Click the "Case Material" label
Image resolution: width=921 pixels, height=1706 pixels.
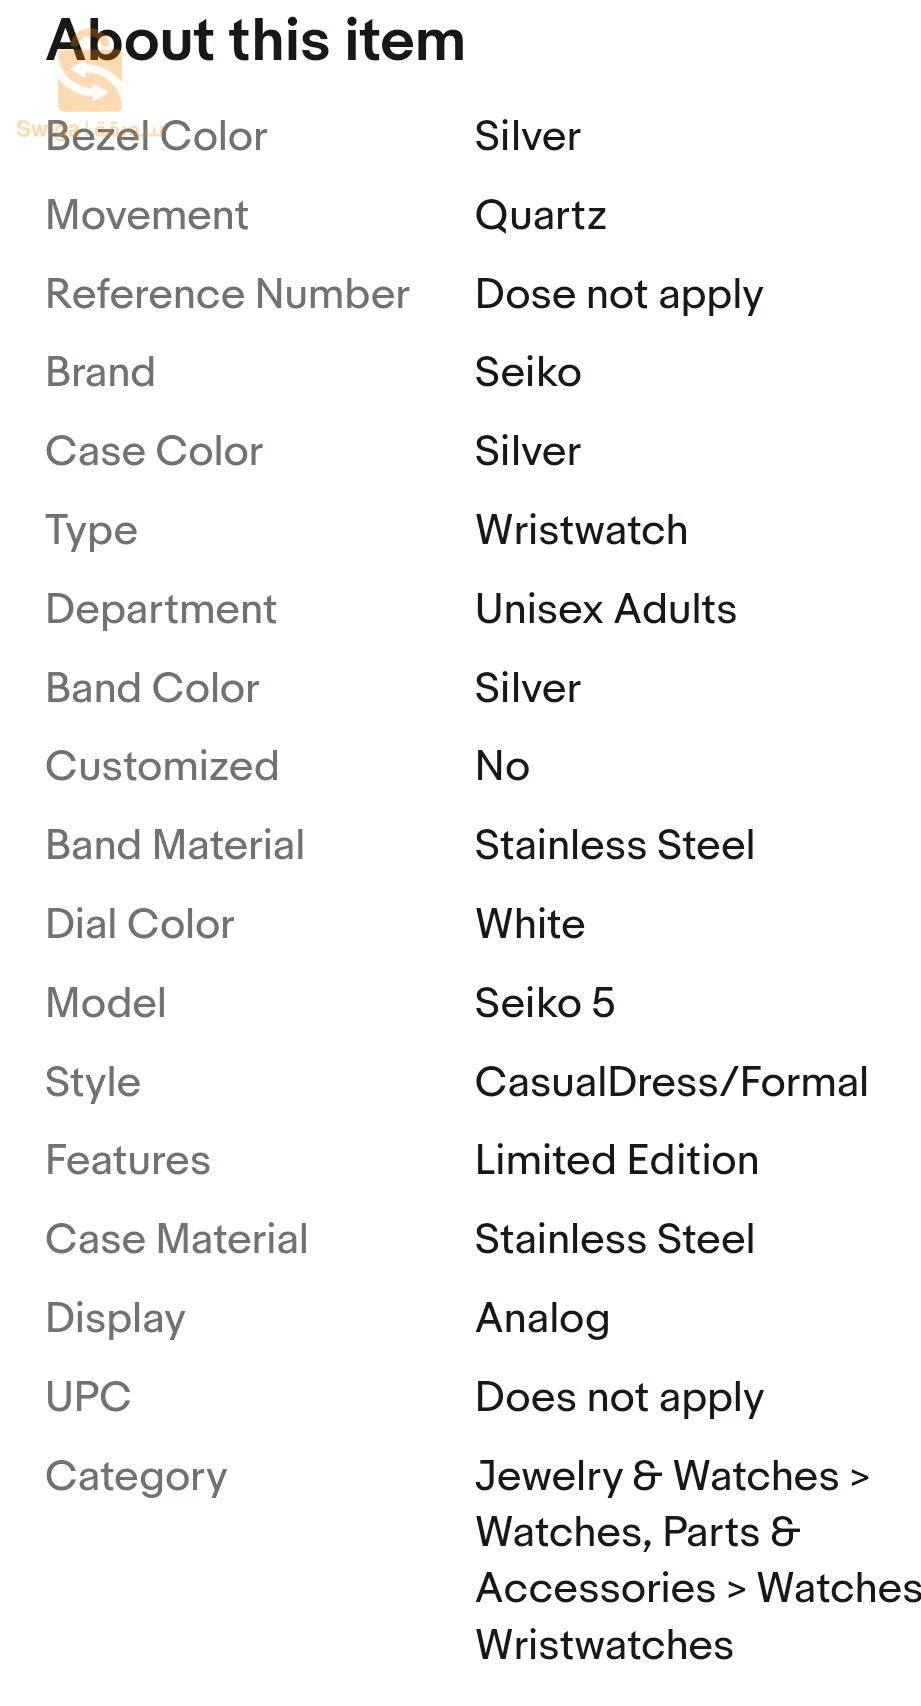[x=177, y=1240]
